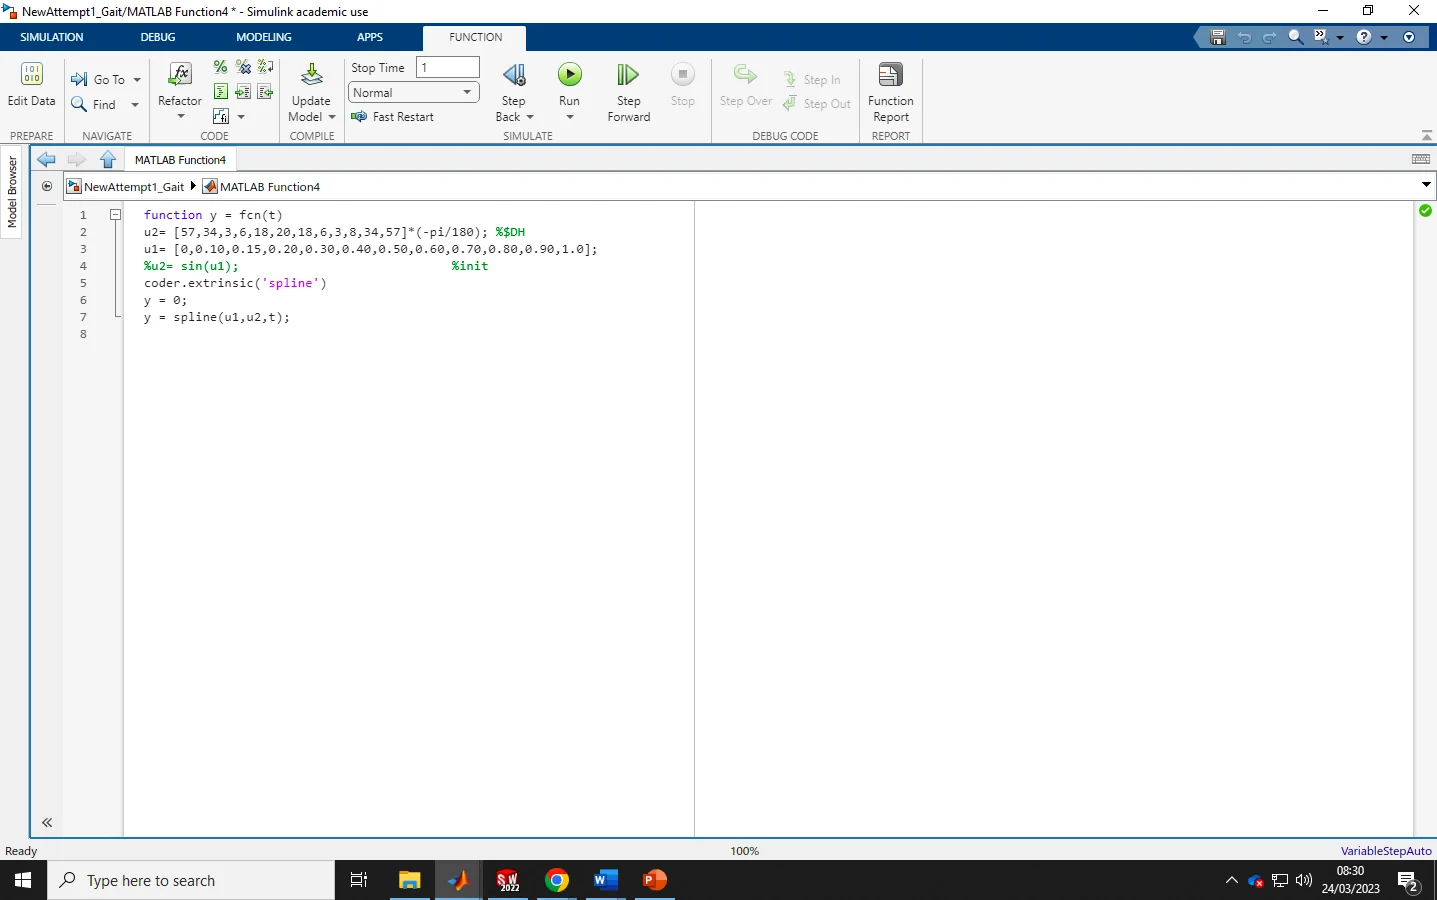
Task: Open the Find dropdown arrow
Action: tap(135, 105)
